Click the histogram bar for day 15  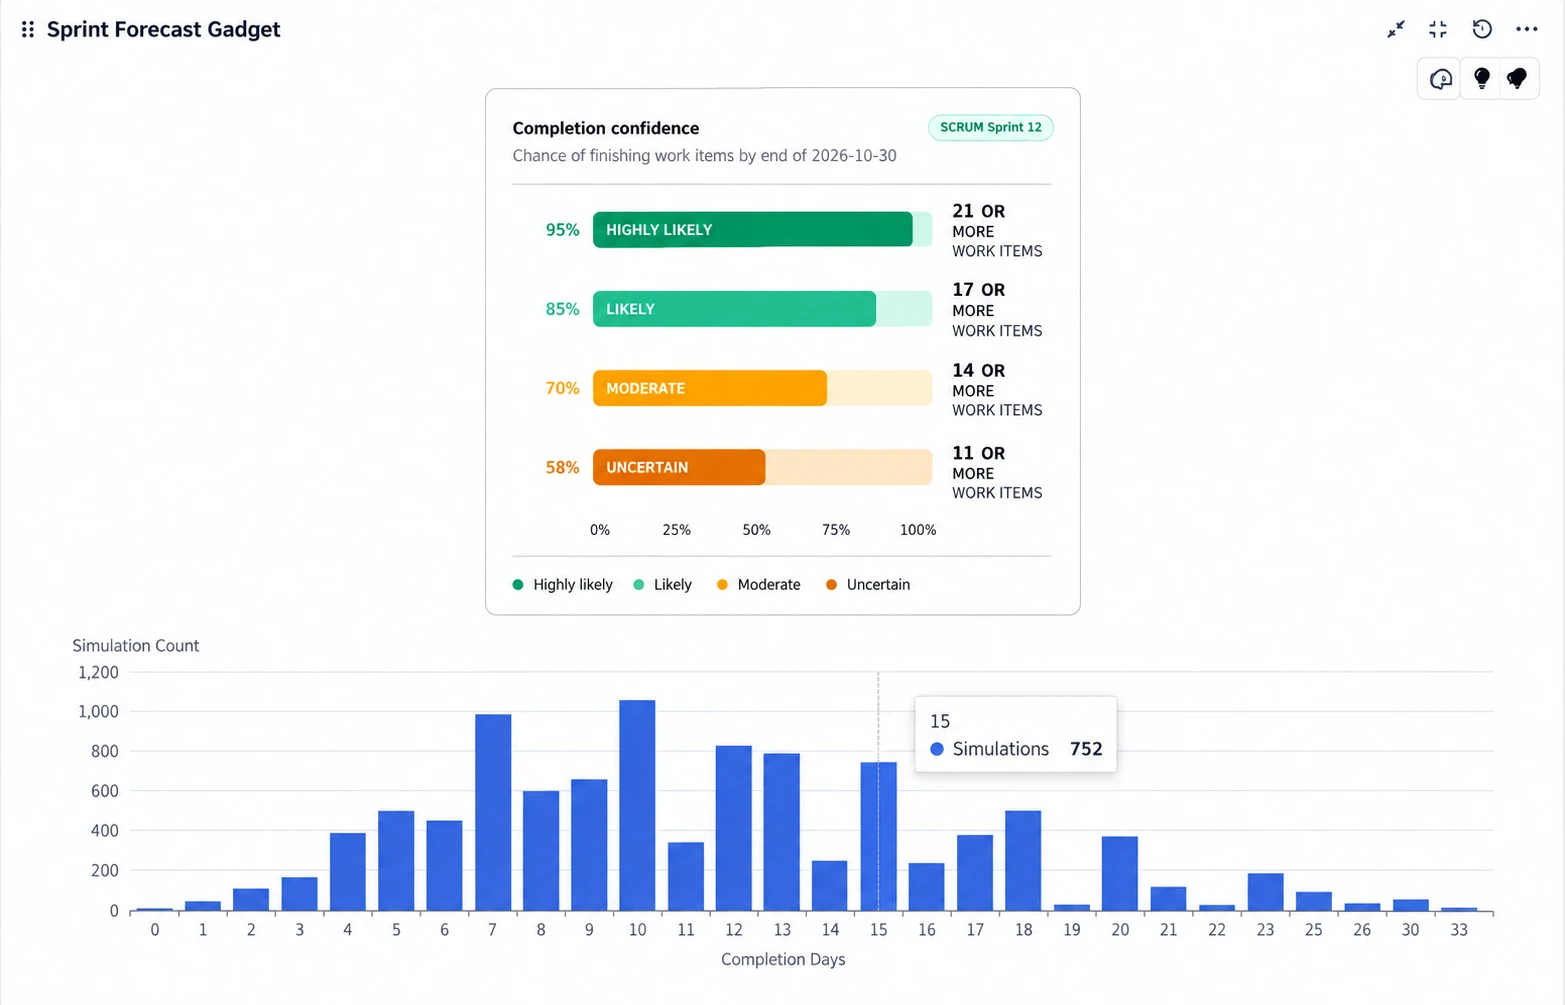point(878,836)
